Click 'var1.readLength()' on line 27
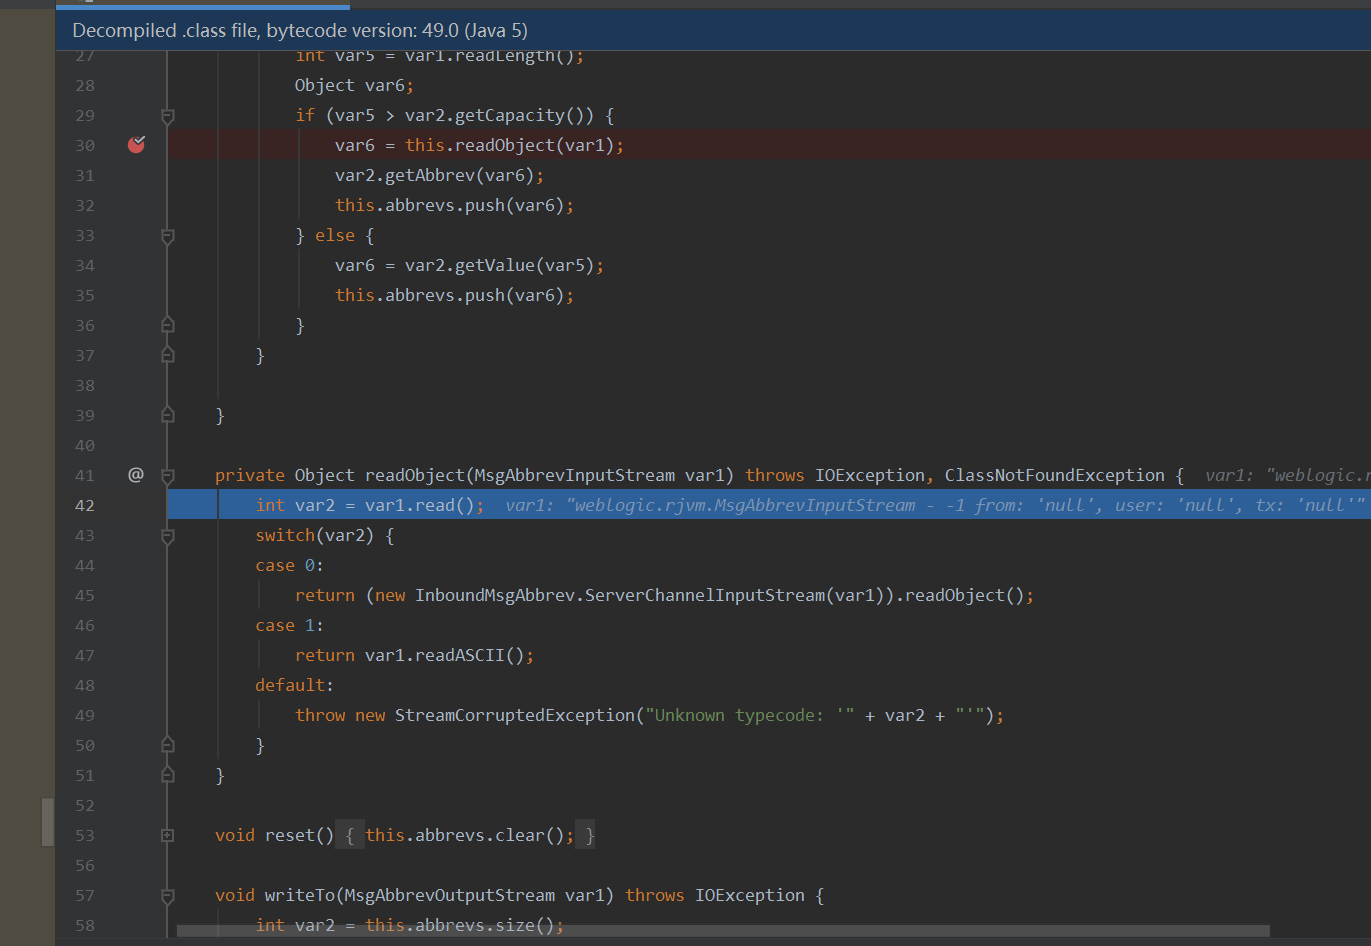Image resolution: width=1371 pixels, height=946 pixels. coord(490,57)
